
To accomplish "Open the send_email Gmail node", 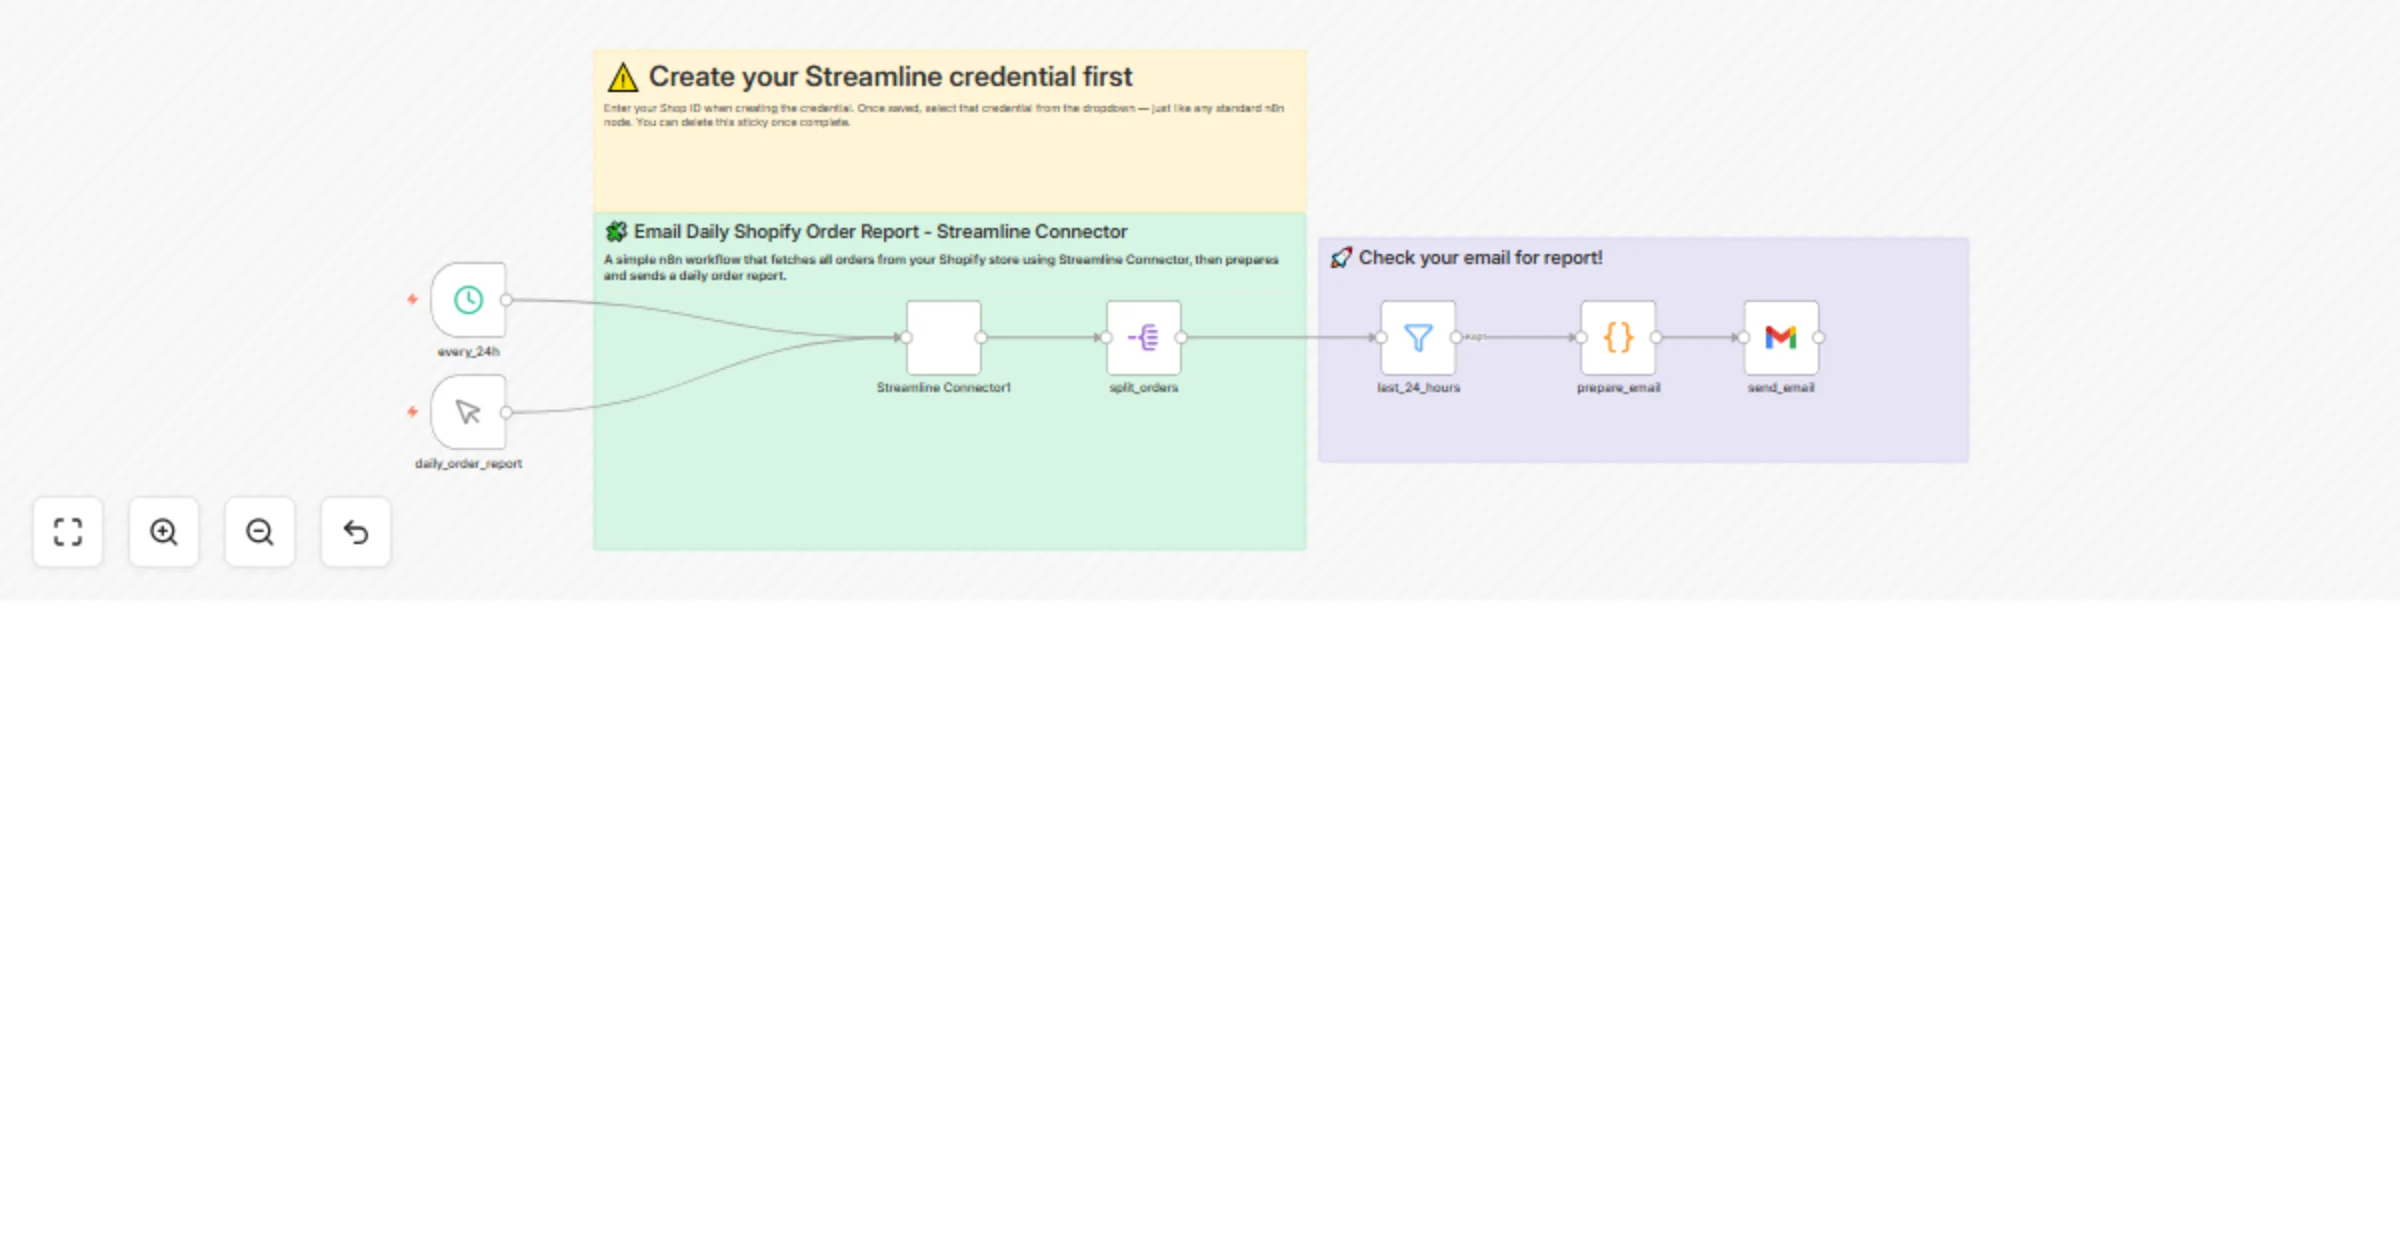I will tap(1781, 338).
